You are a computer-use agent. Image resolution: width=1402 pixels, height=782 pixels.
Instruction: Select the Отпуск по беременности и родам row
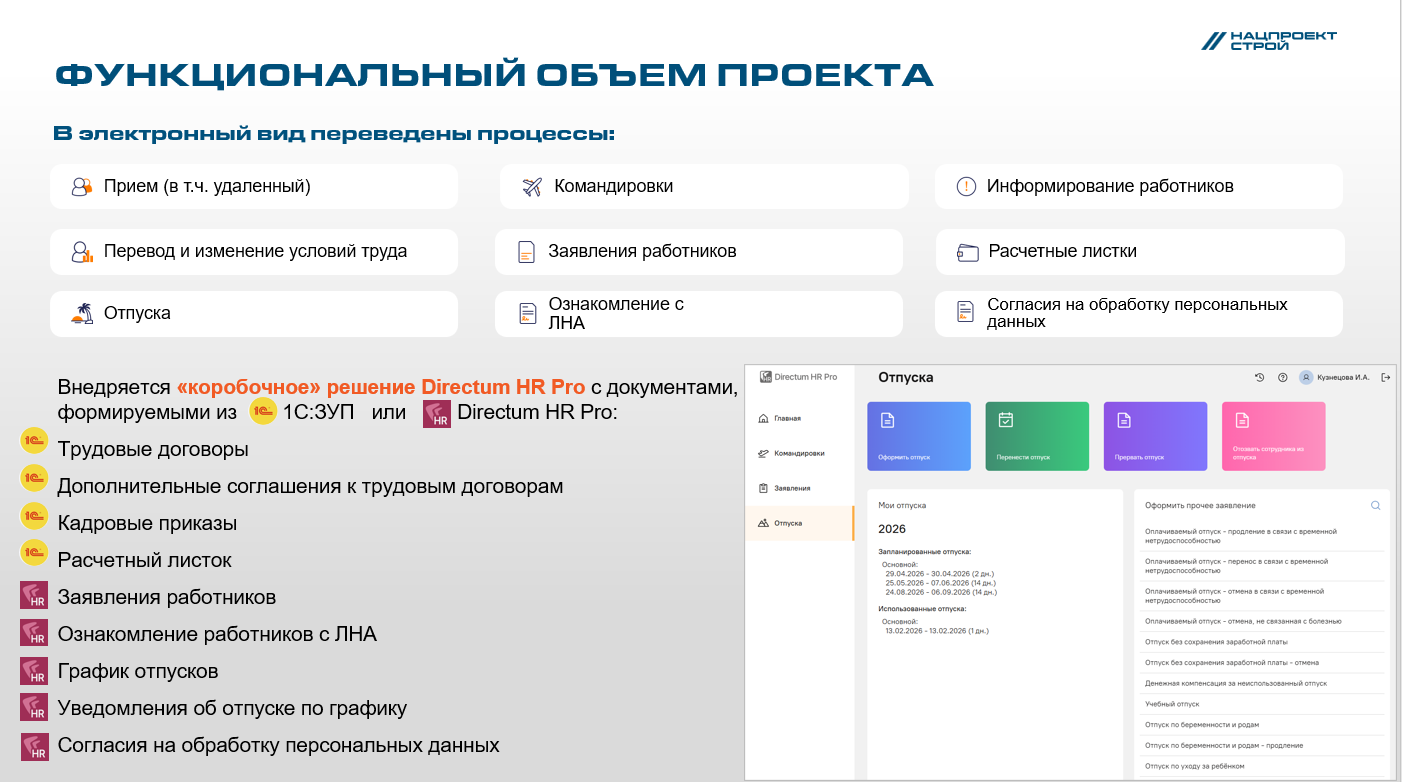1264,725
